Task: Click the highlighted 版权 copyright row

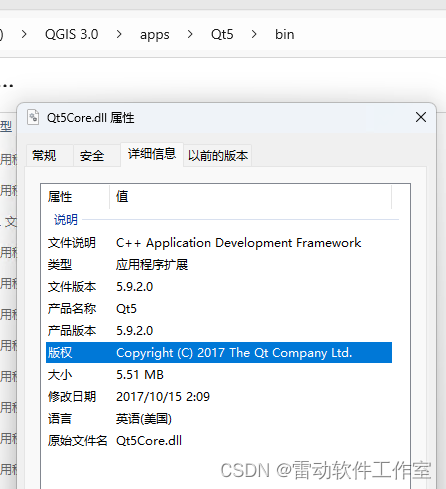Action: 219,353
